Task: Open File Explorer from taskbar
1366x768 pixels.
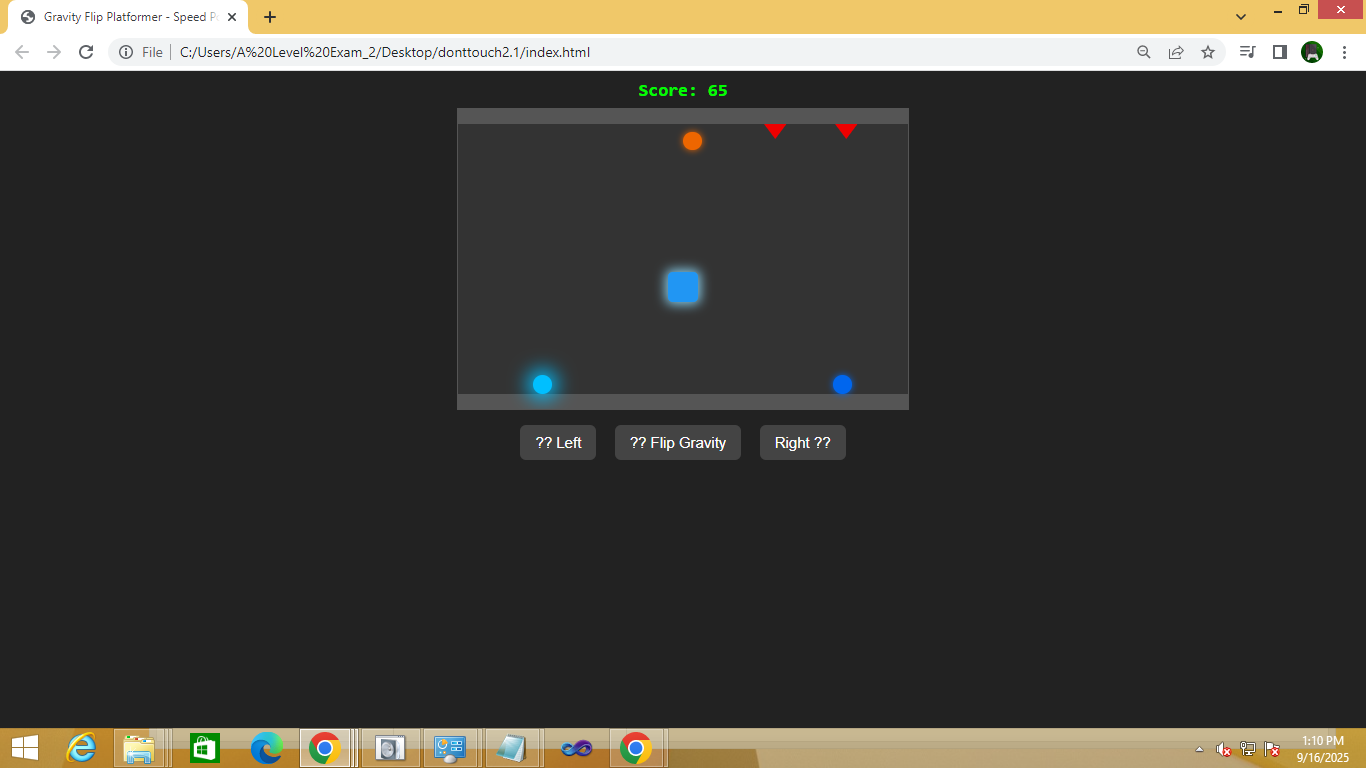Action: 139,747
